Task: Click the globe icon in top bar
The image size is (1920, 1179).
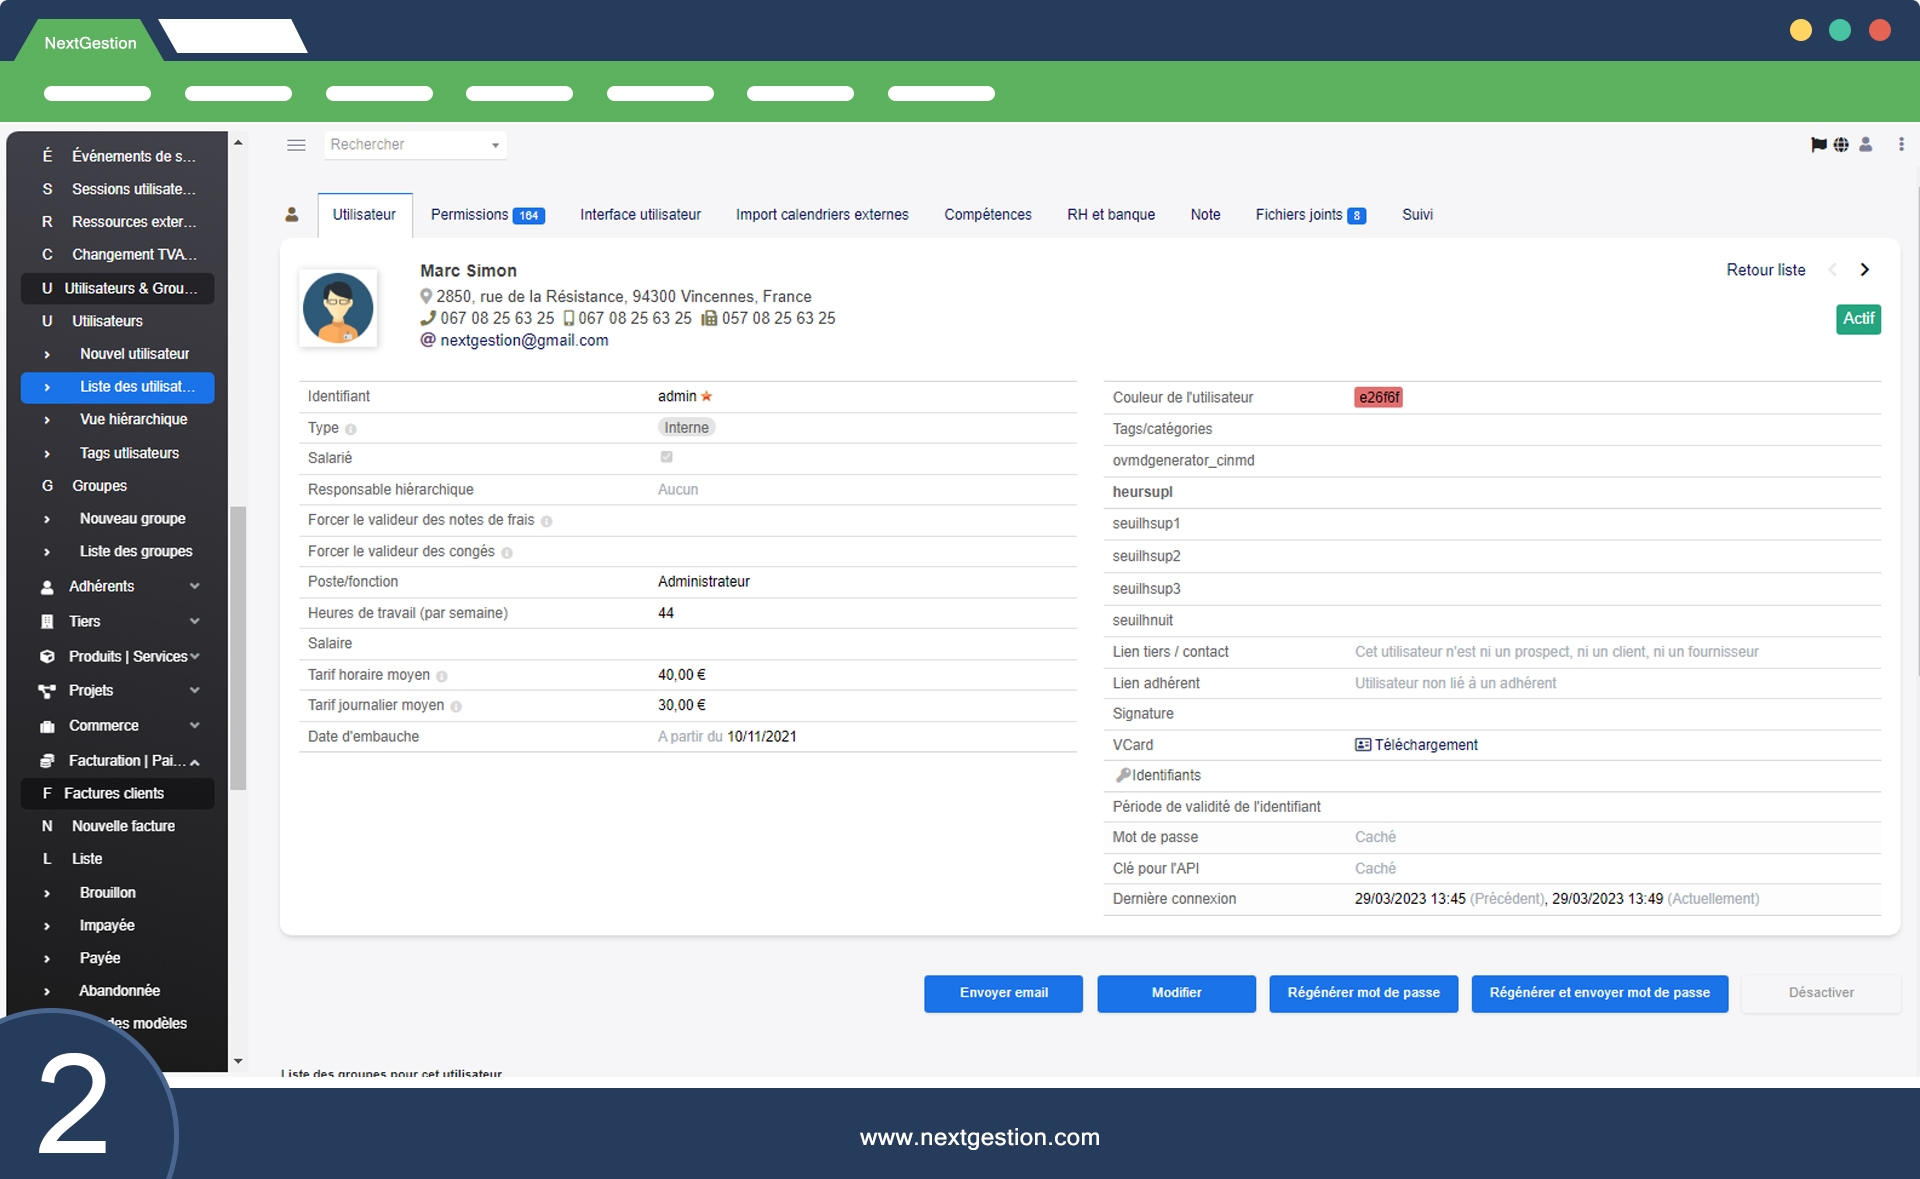Action: tap(1841, 145)
